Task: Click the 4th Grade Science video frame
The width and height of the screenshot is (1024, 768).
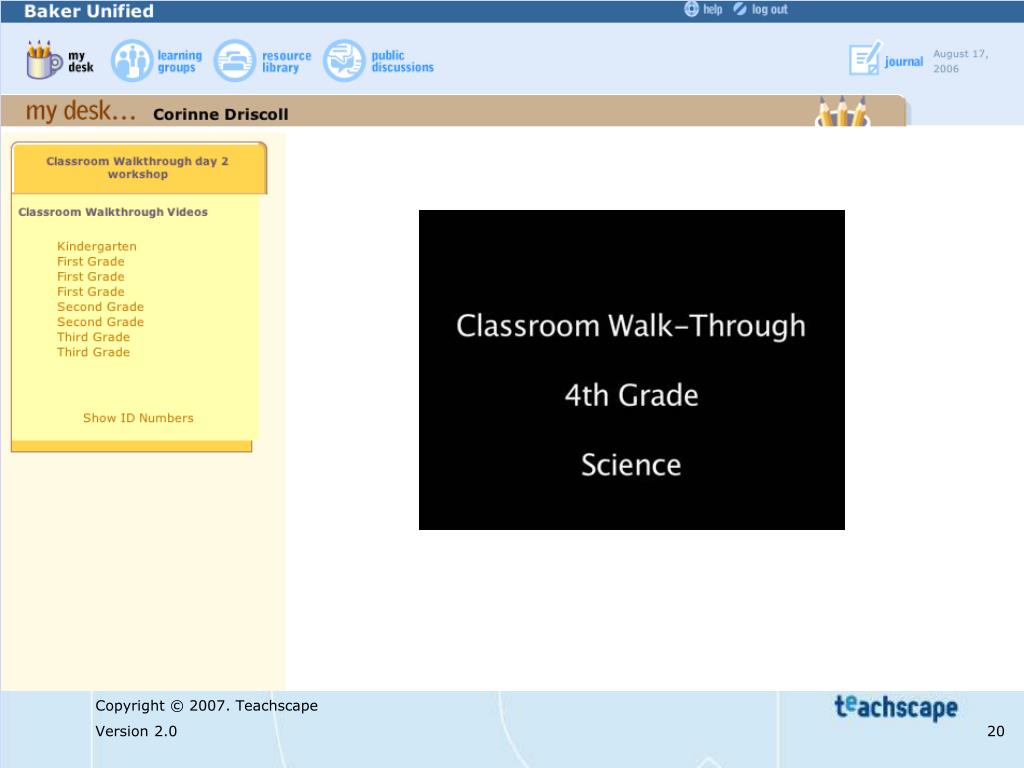Action: pos(632,370)
